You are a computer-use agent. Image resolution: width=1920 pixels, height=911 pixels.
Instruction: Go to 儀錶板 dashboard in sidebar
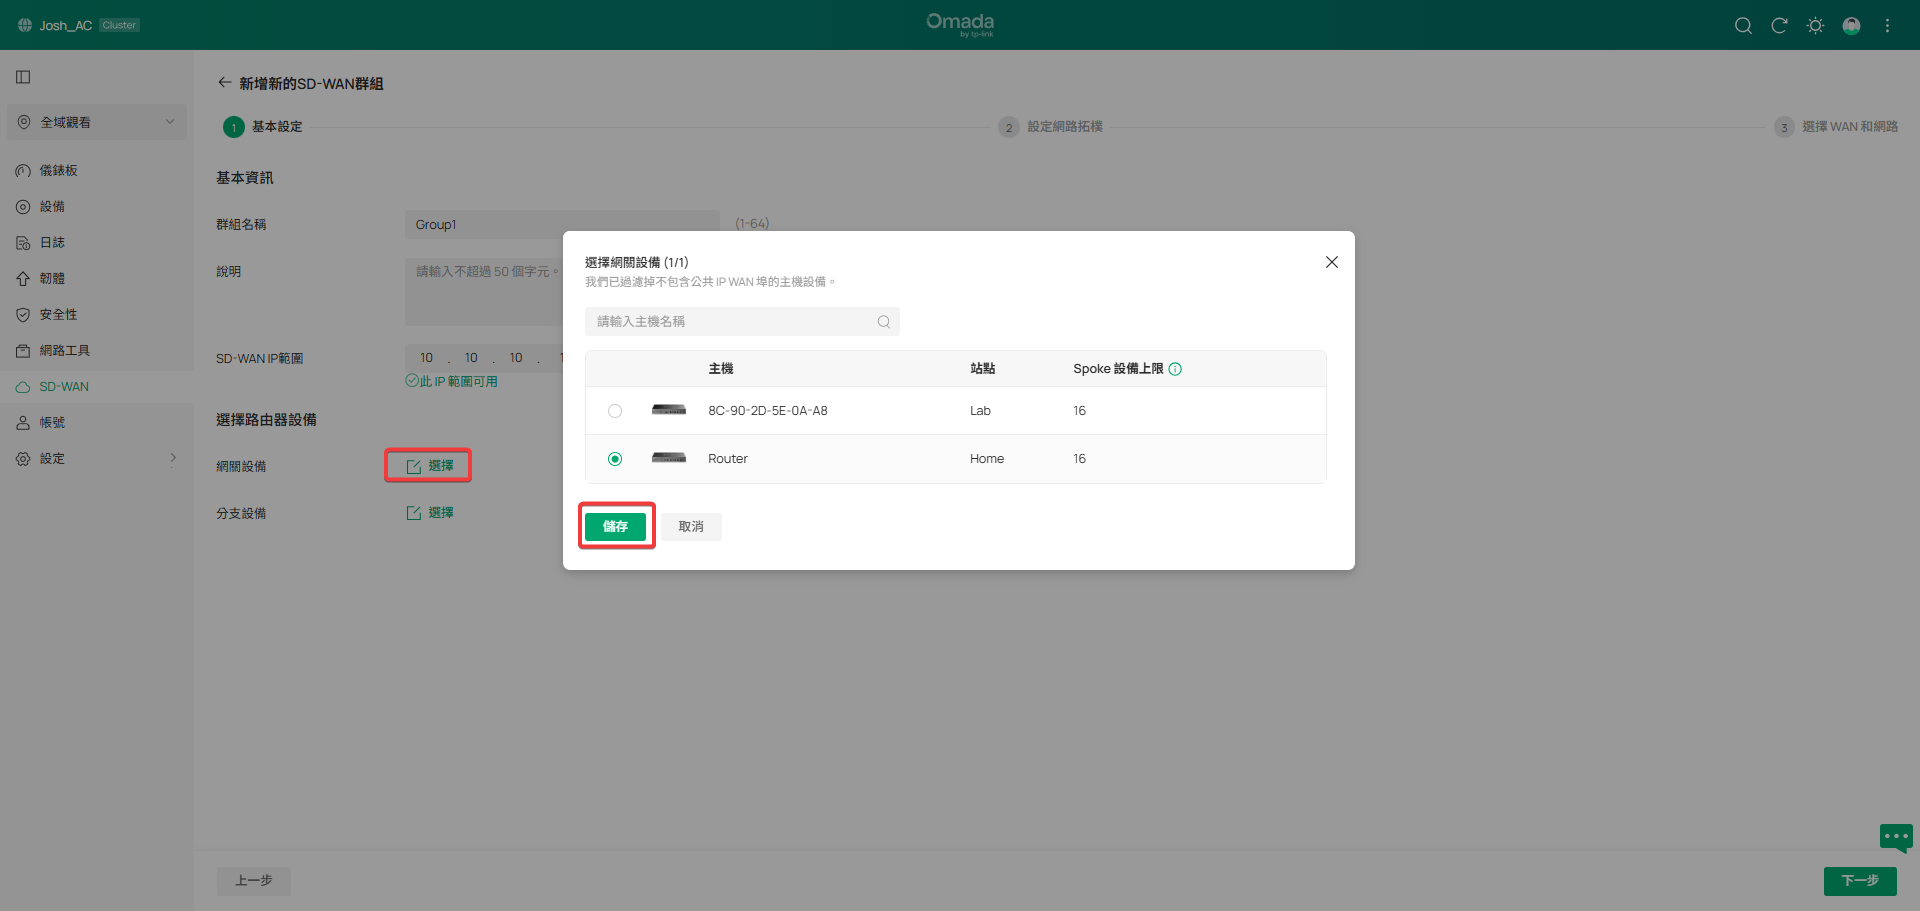point(58,171)
